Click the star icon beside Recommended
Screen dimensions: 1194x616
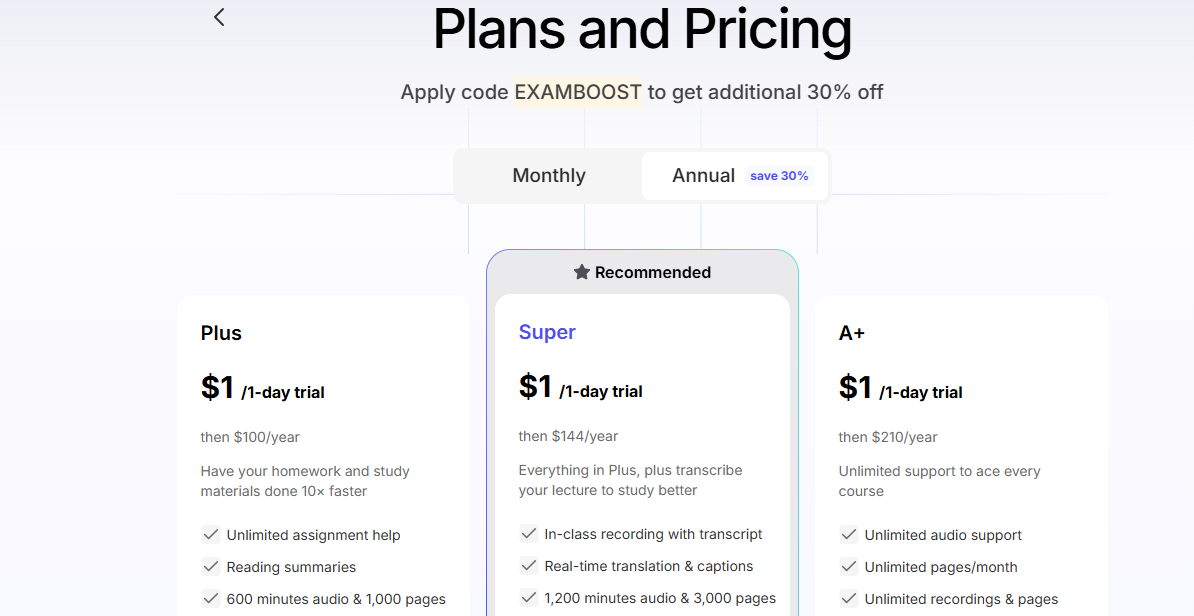582,272
